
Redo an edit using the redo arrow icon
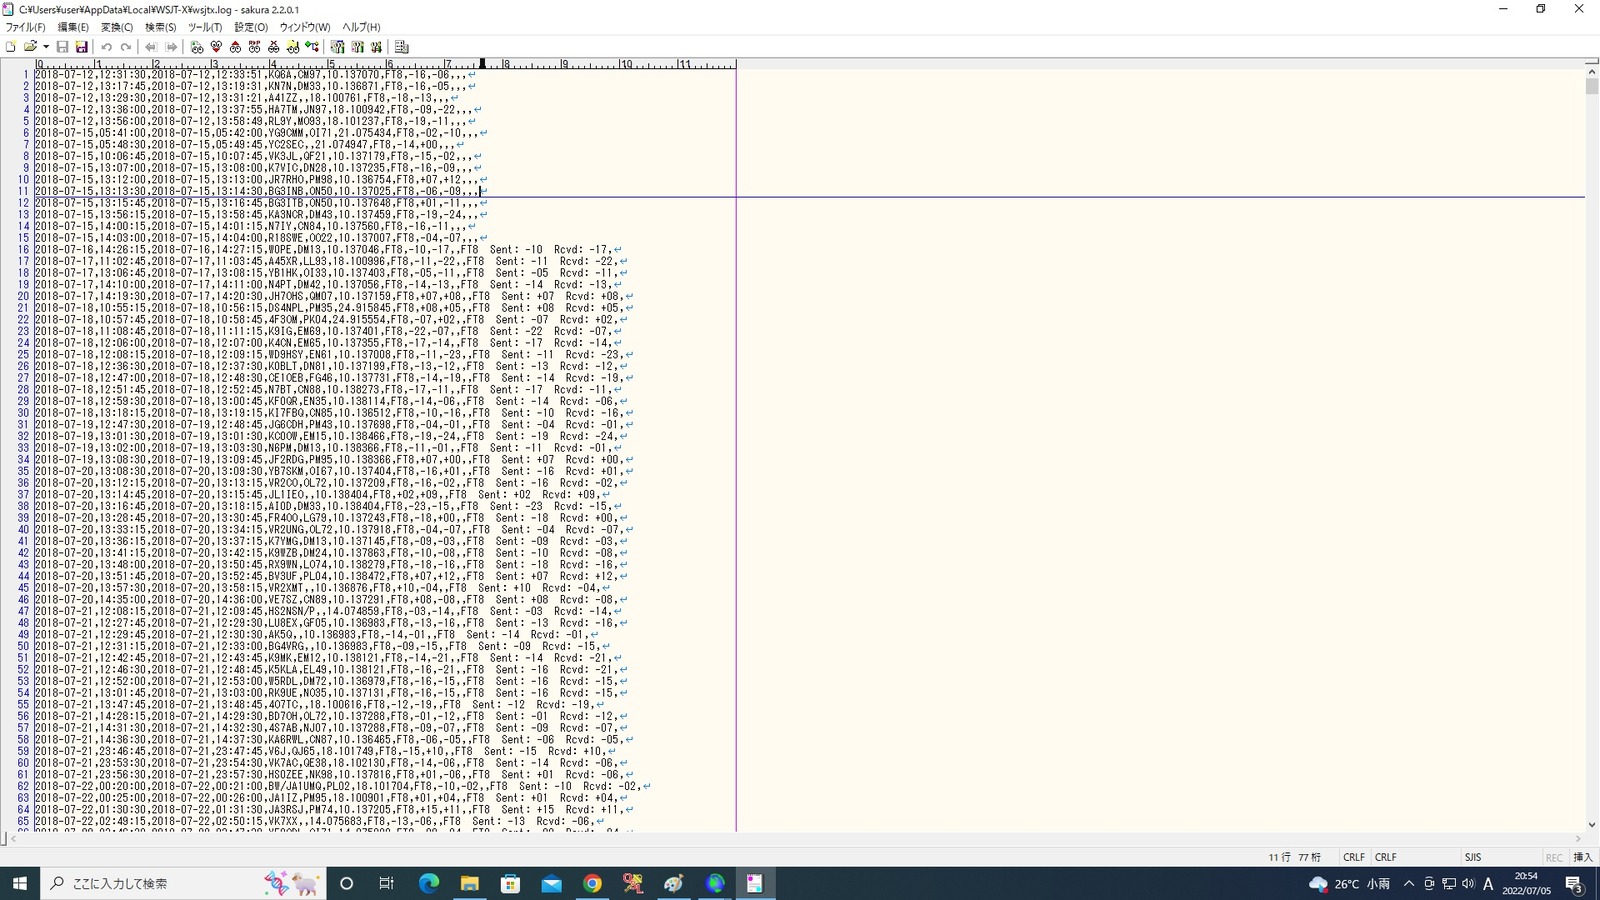tap(126, 47)
